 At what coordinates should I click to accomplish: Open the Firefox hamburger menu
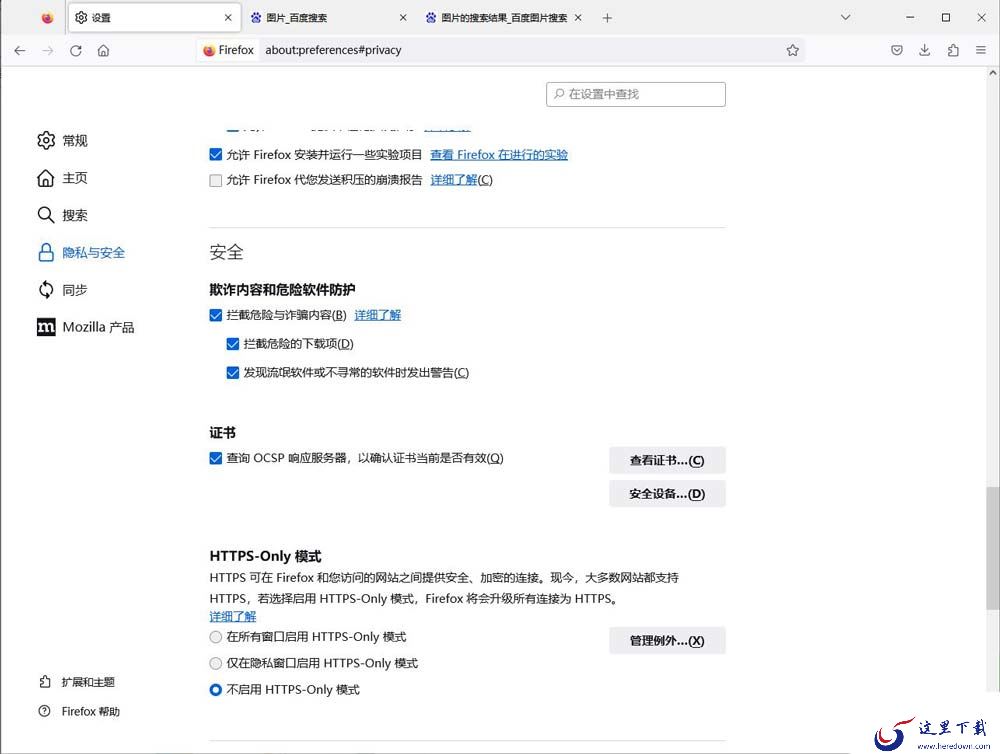[x=981, y=50]
